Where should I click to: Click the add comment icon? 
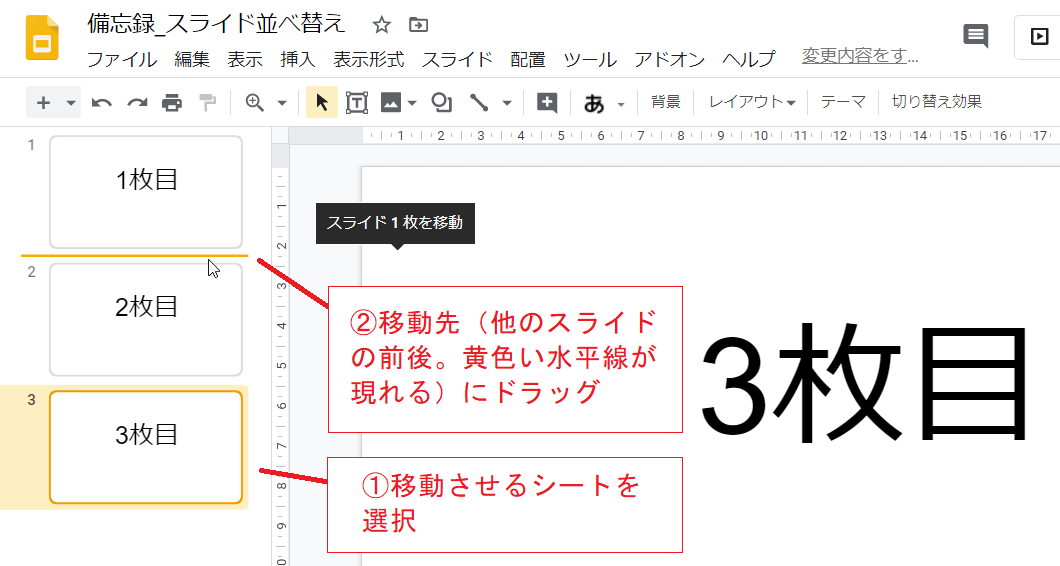tap(547, 103)
